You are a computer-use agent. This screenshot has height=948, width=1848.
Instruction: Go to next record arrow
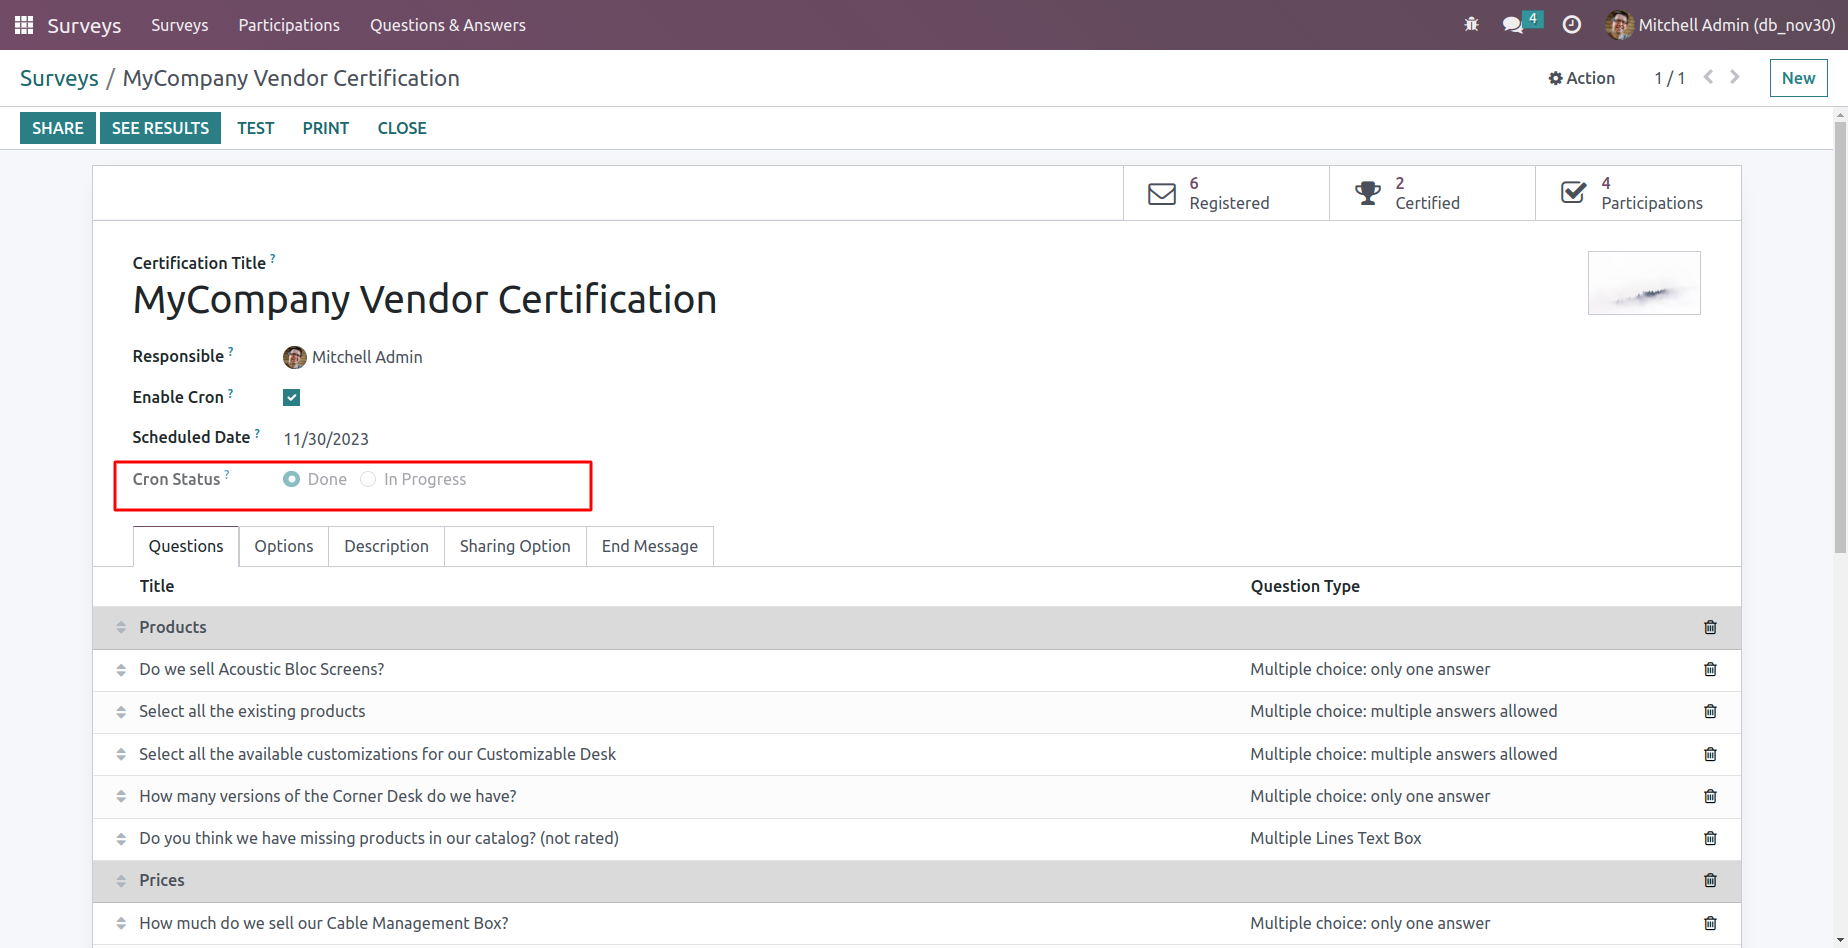1735,77
